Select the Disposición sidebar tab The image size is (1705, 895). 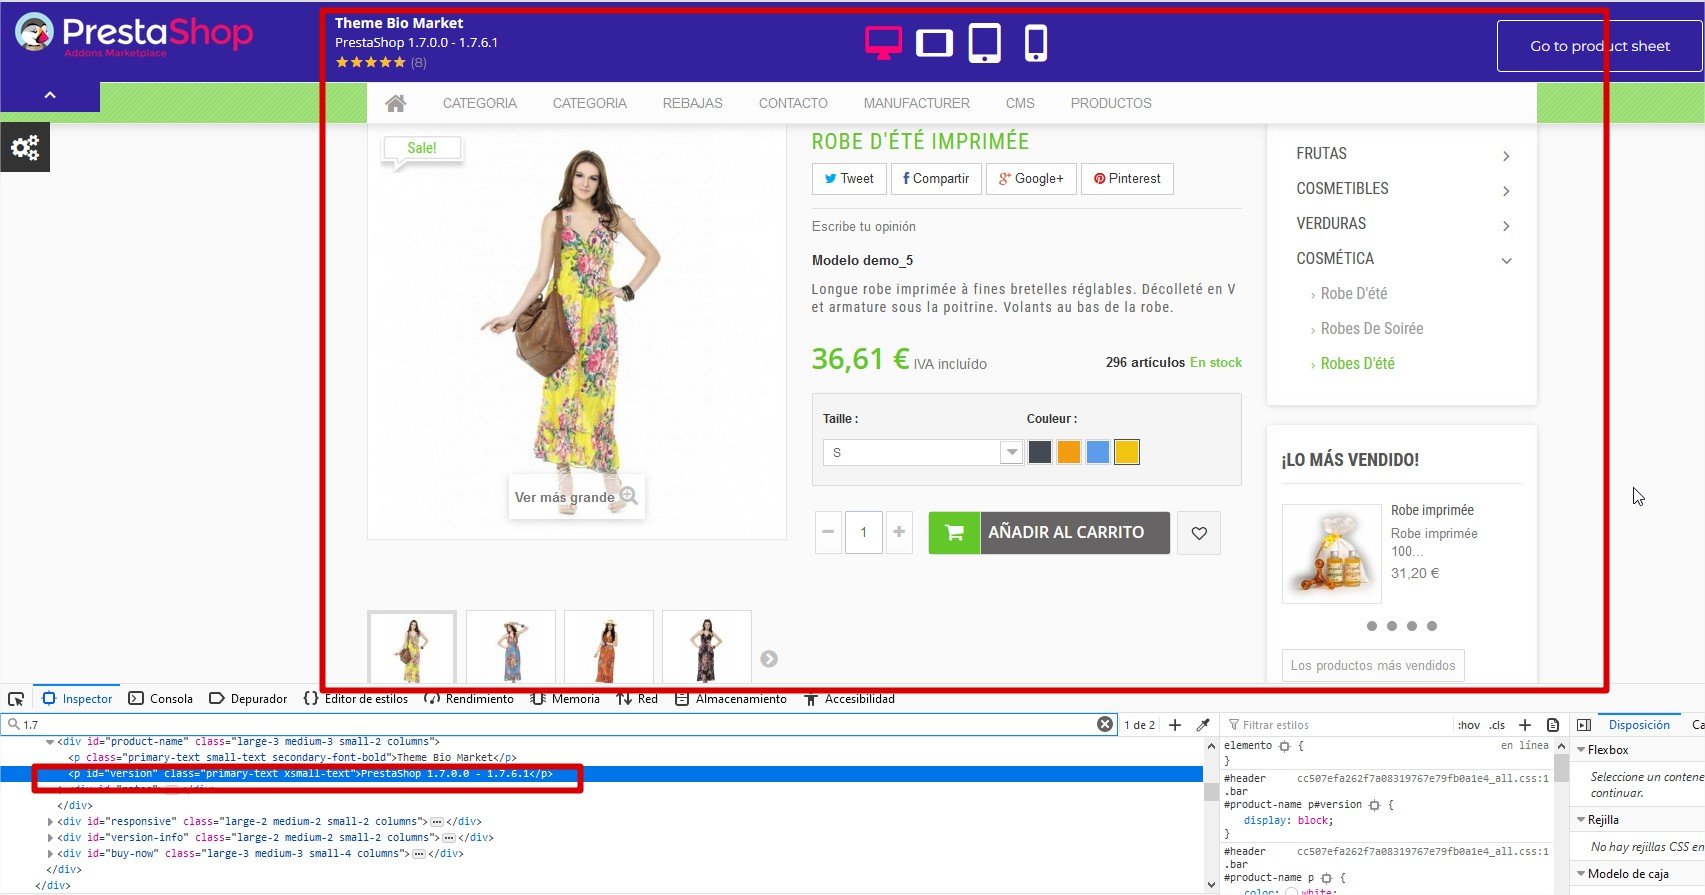(1639, 725)
